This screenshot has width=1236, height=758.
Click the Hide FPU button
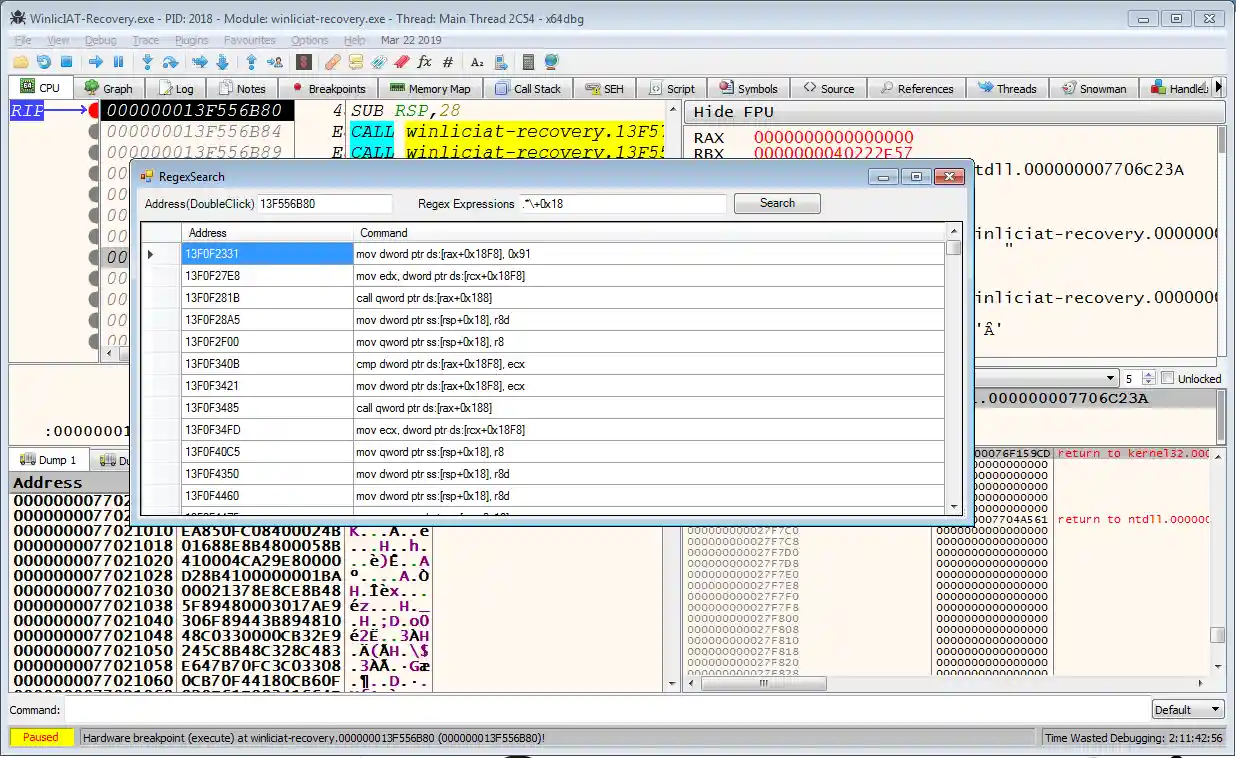(x=734, y=112)
